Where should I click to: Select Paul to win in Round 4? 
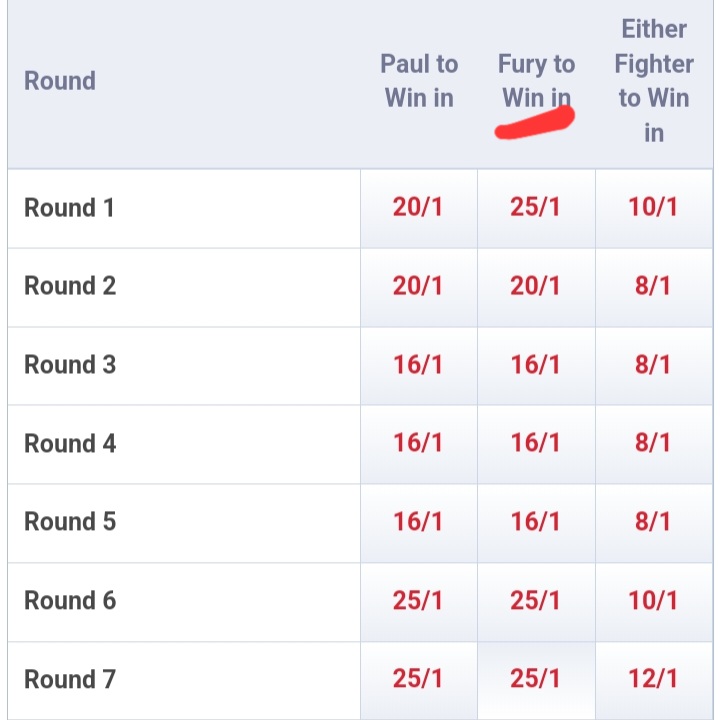tap(418, 443)
